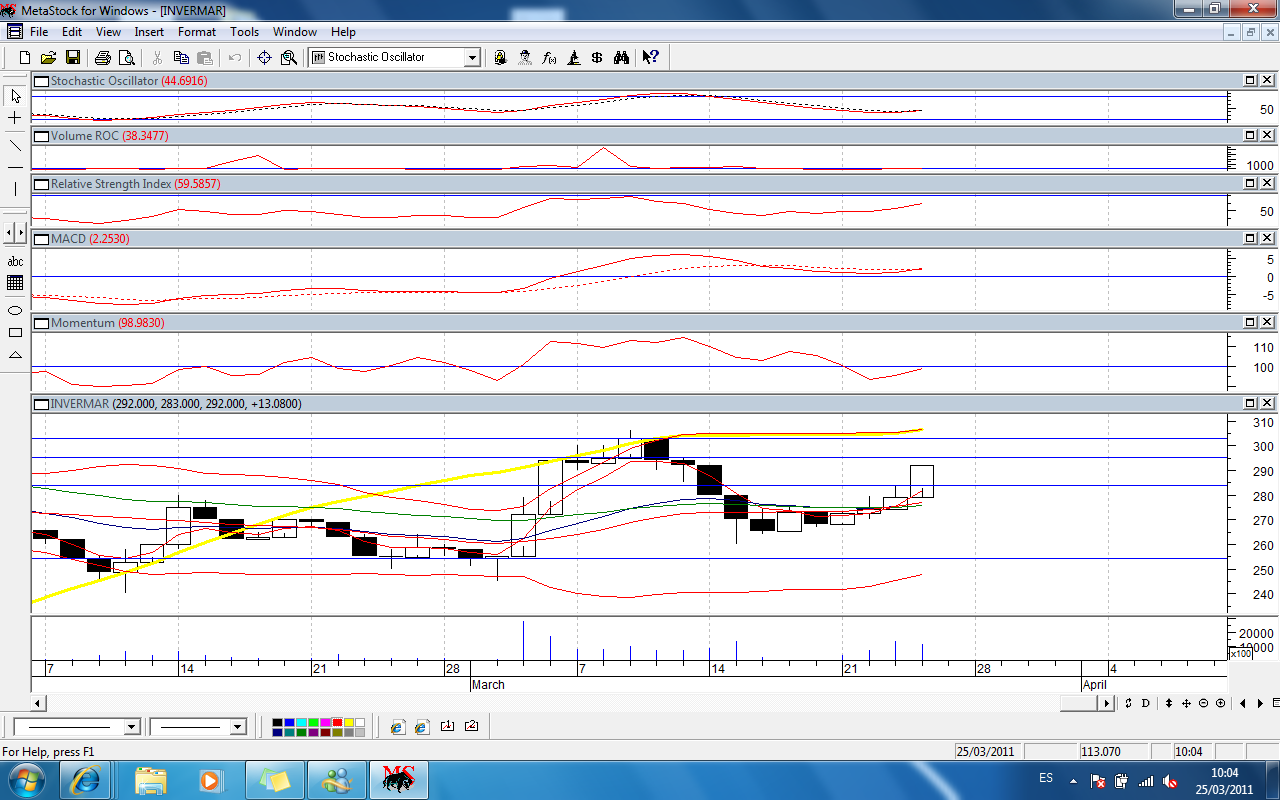The image size is (1280, 800).
Task: Click the dollar sign toolbar icon
Action: point(597,58)
